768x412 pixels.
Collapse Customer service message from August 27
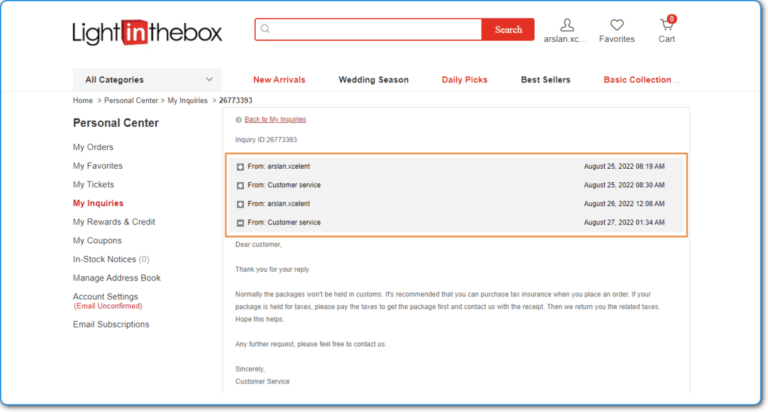point(240,223)
